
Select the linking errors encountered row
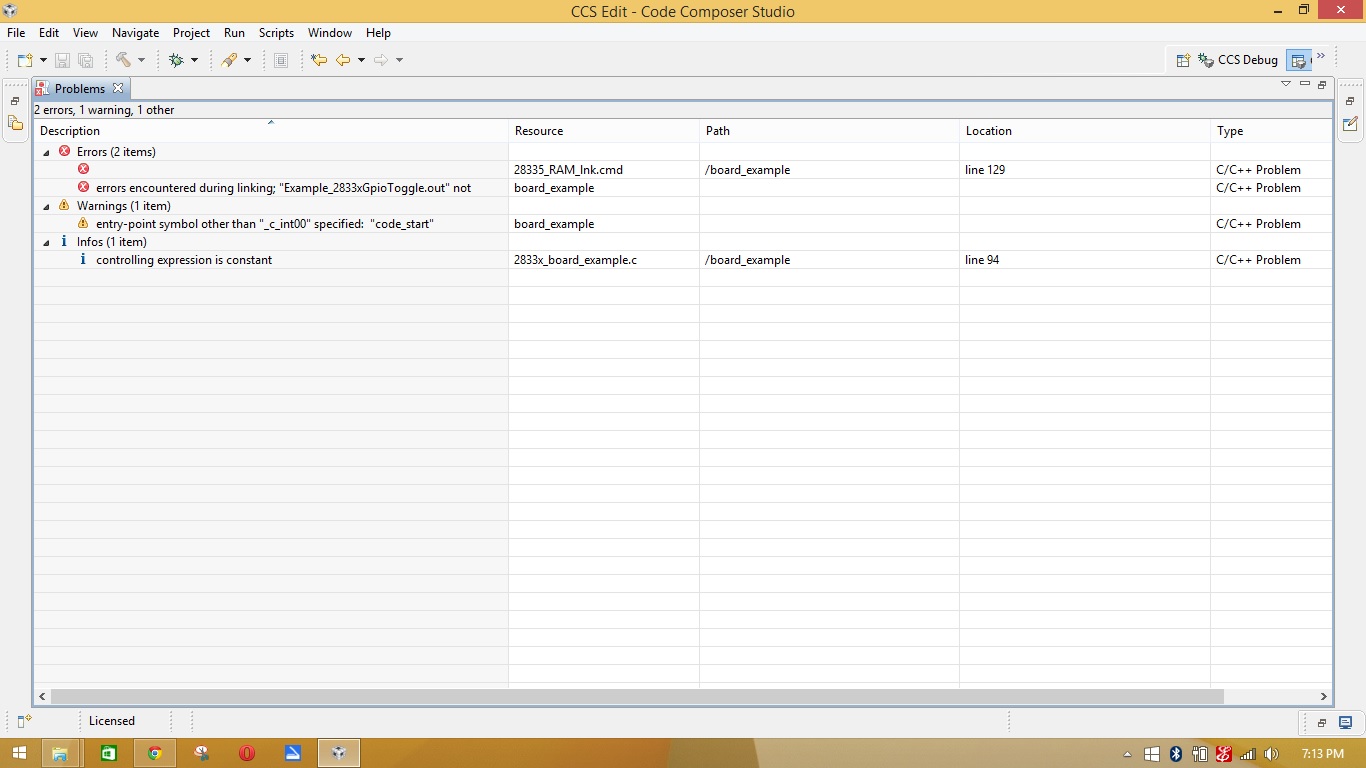click(683, 188)
